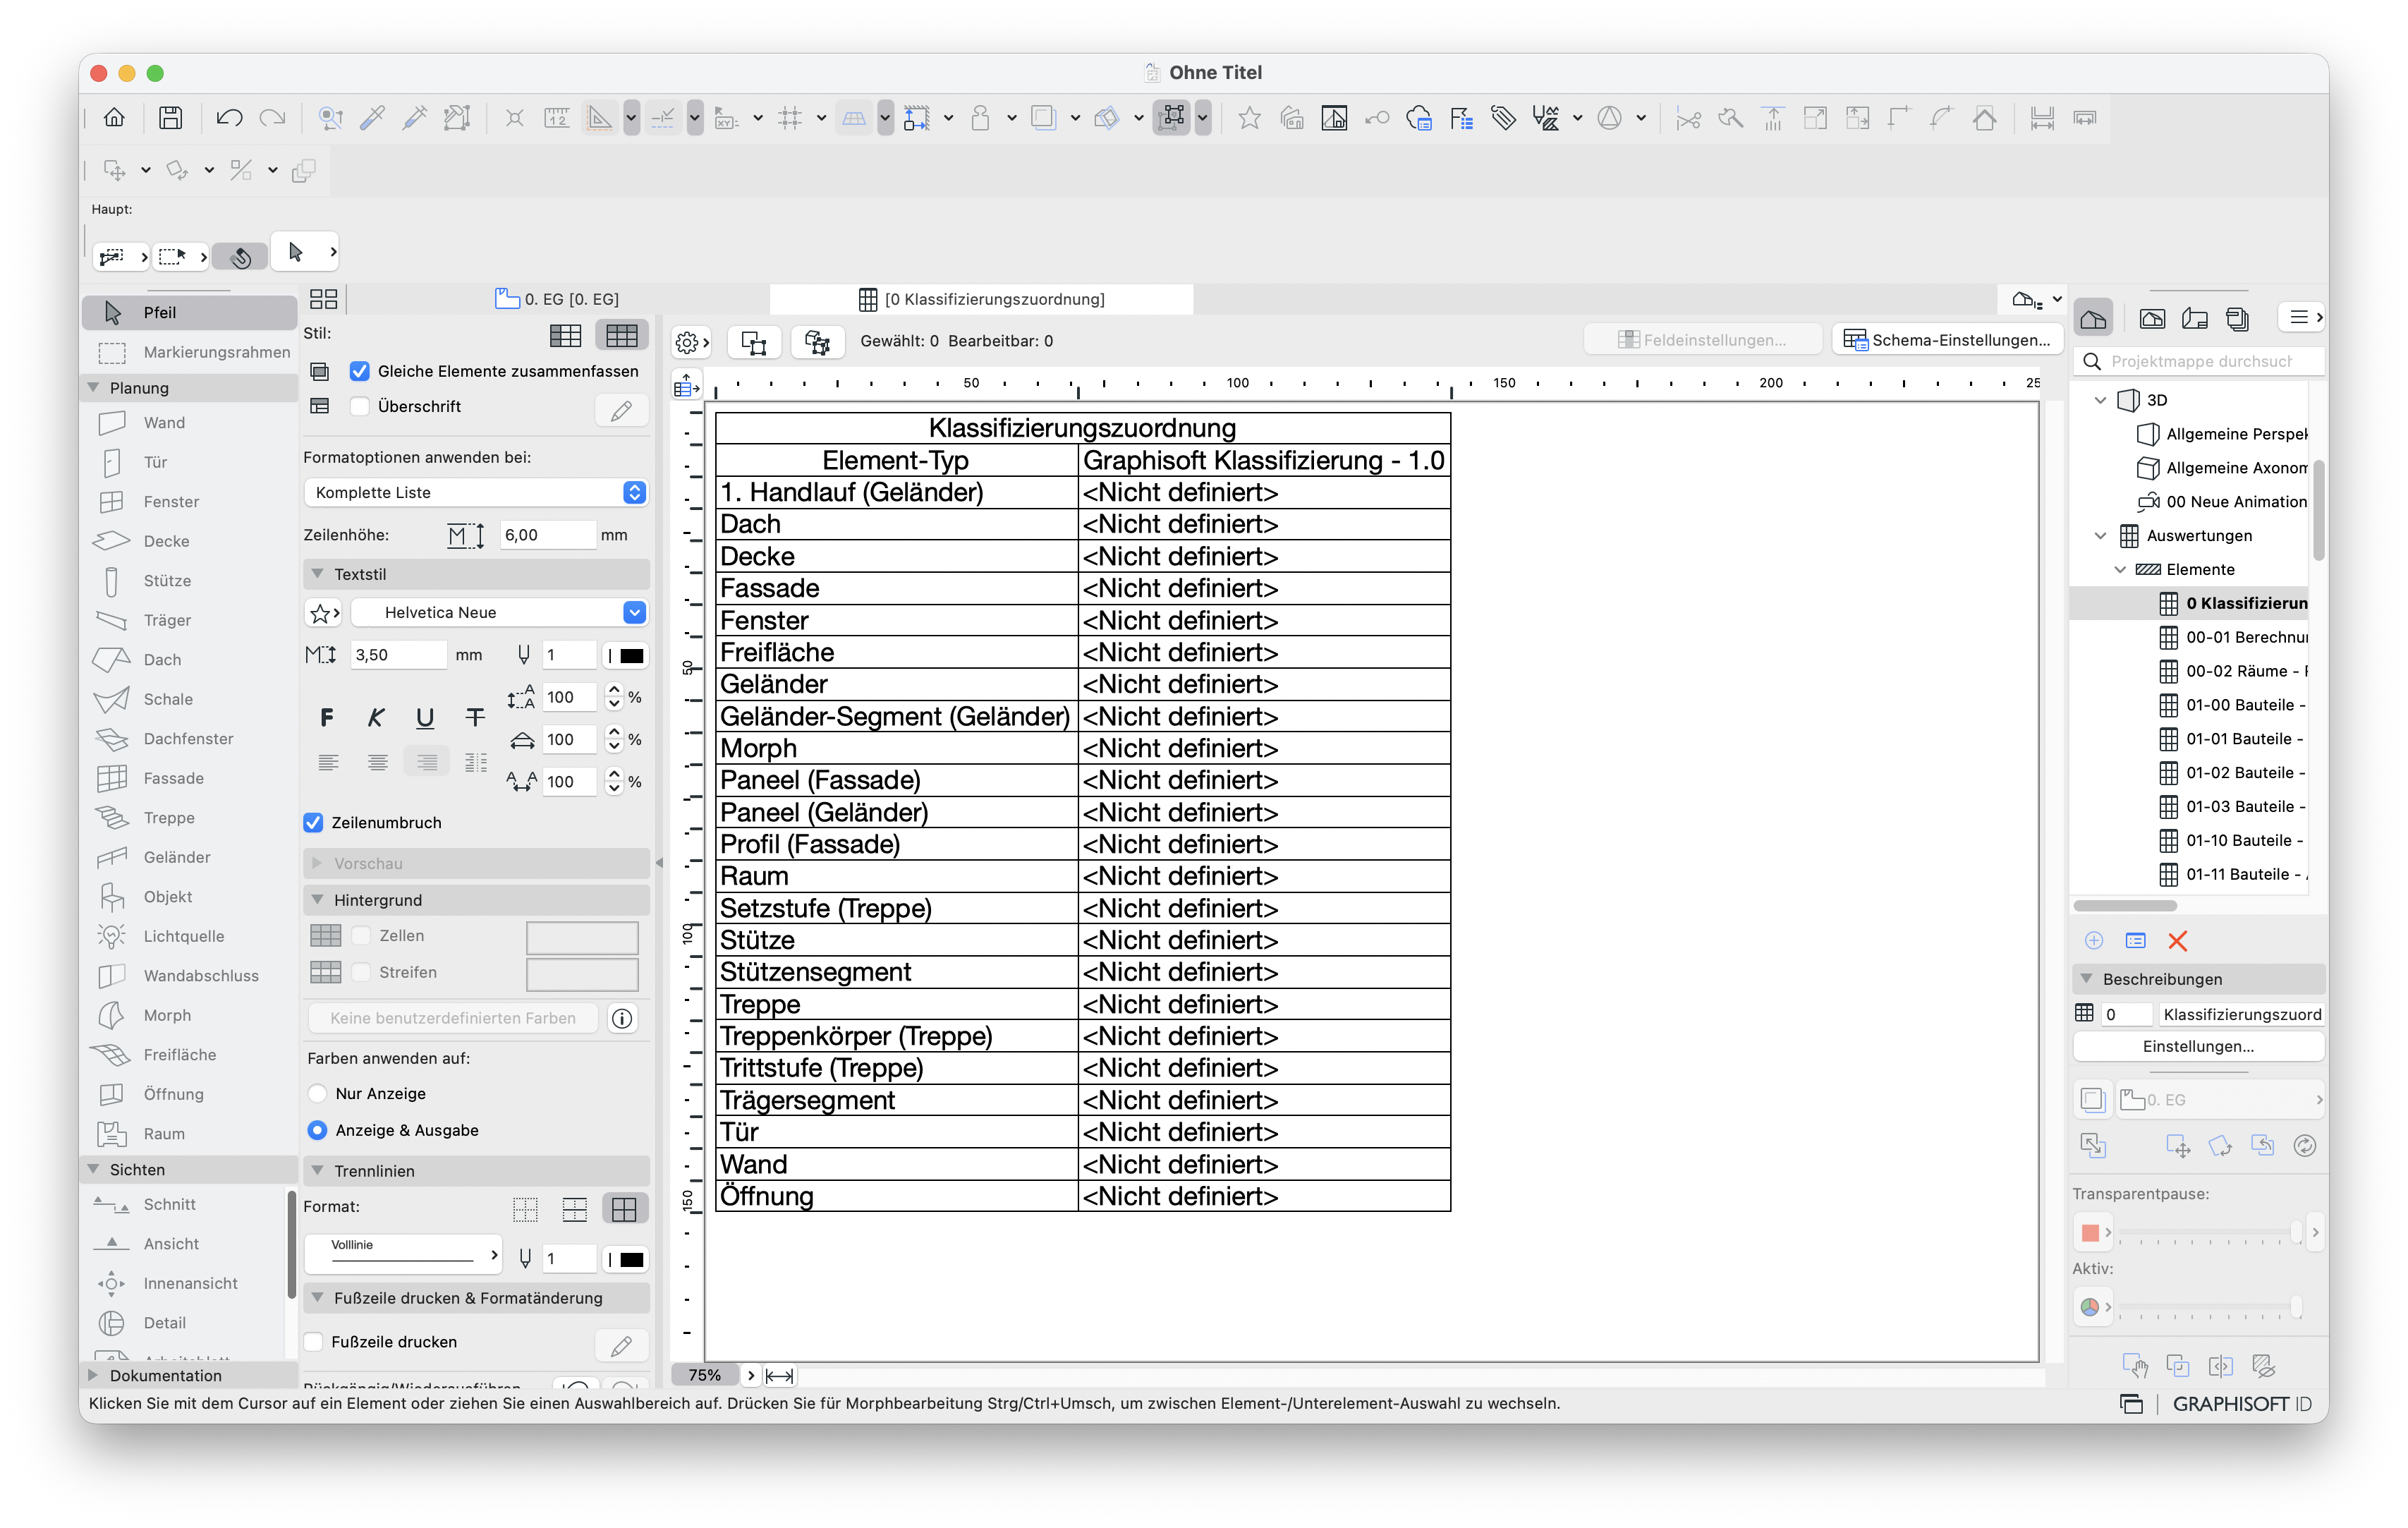The height and width of the screenshot is (1528, 2408).
Task: Select the Wand tool in toolbox
Action: 165,423
